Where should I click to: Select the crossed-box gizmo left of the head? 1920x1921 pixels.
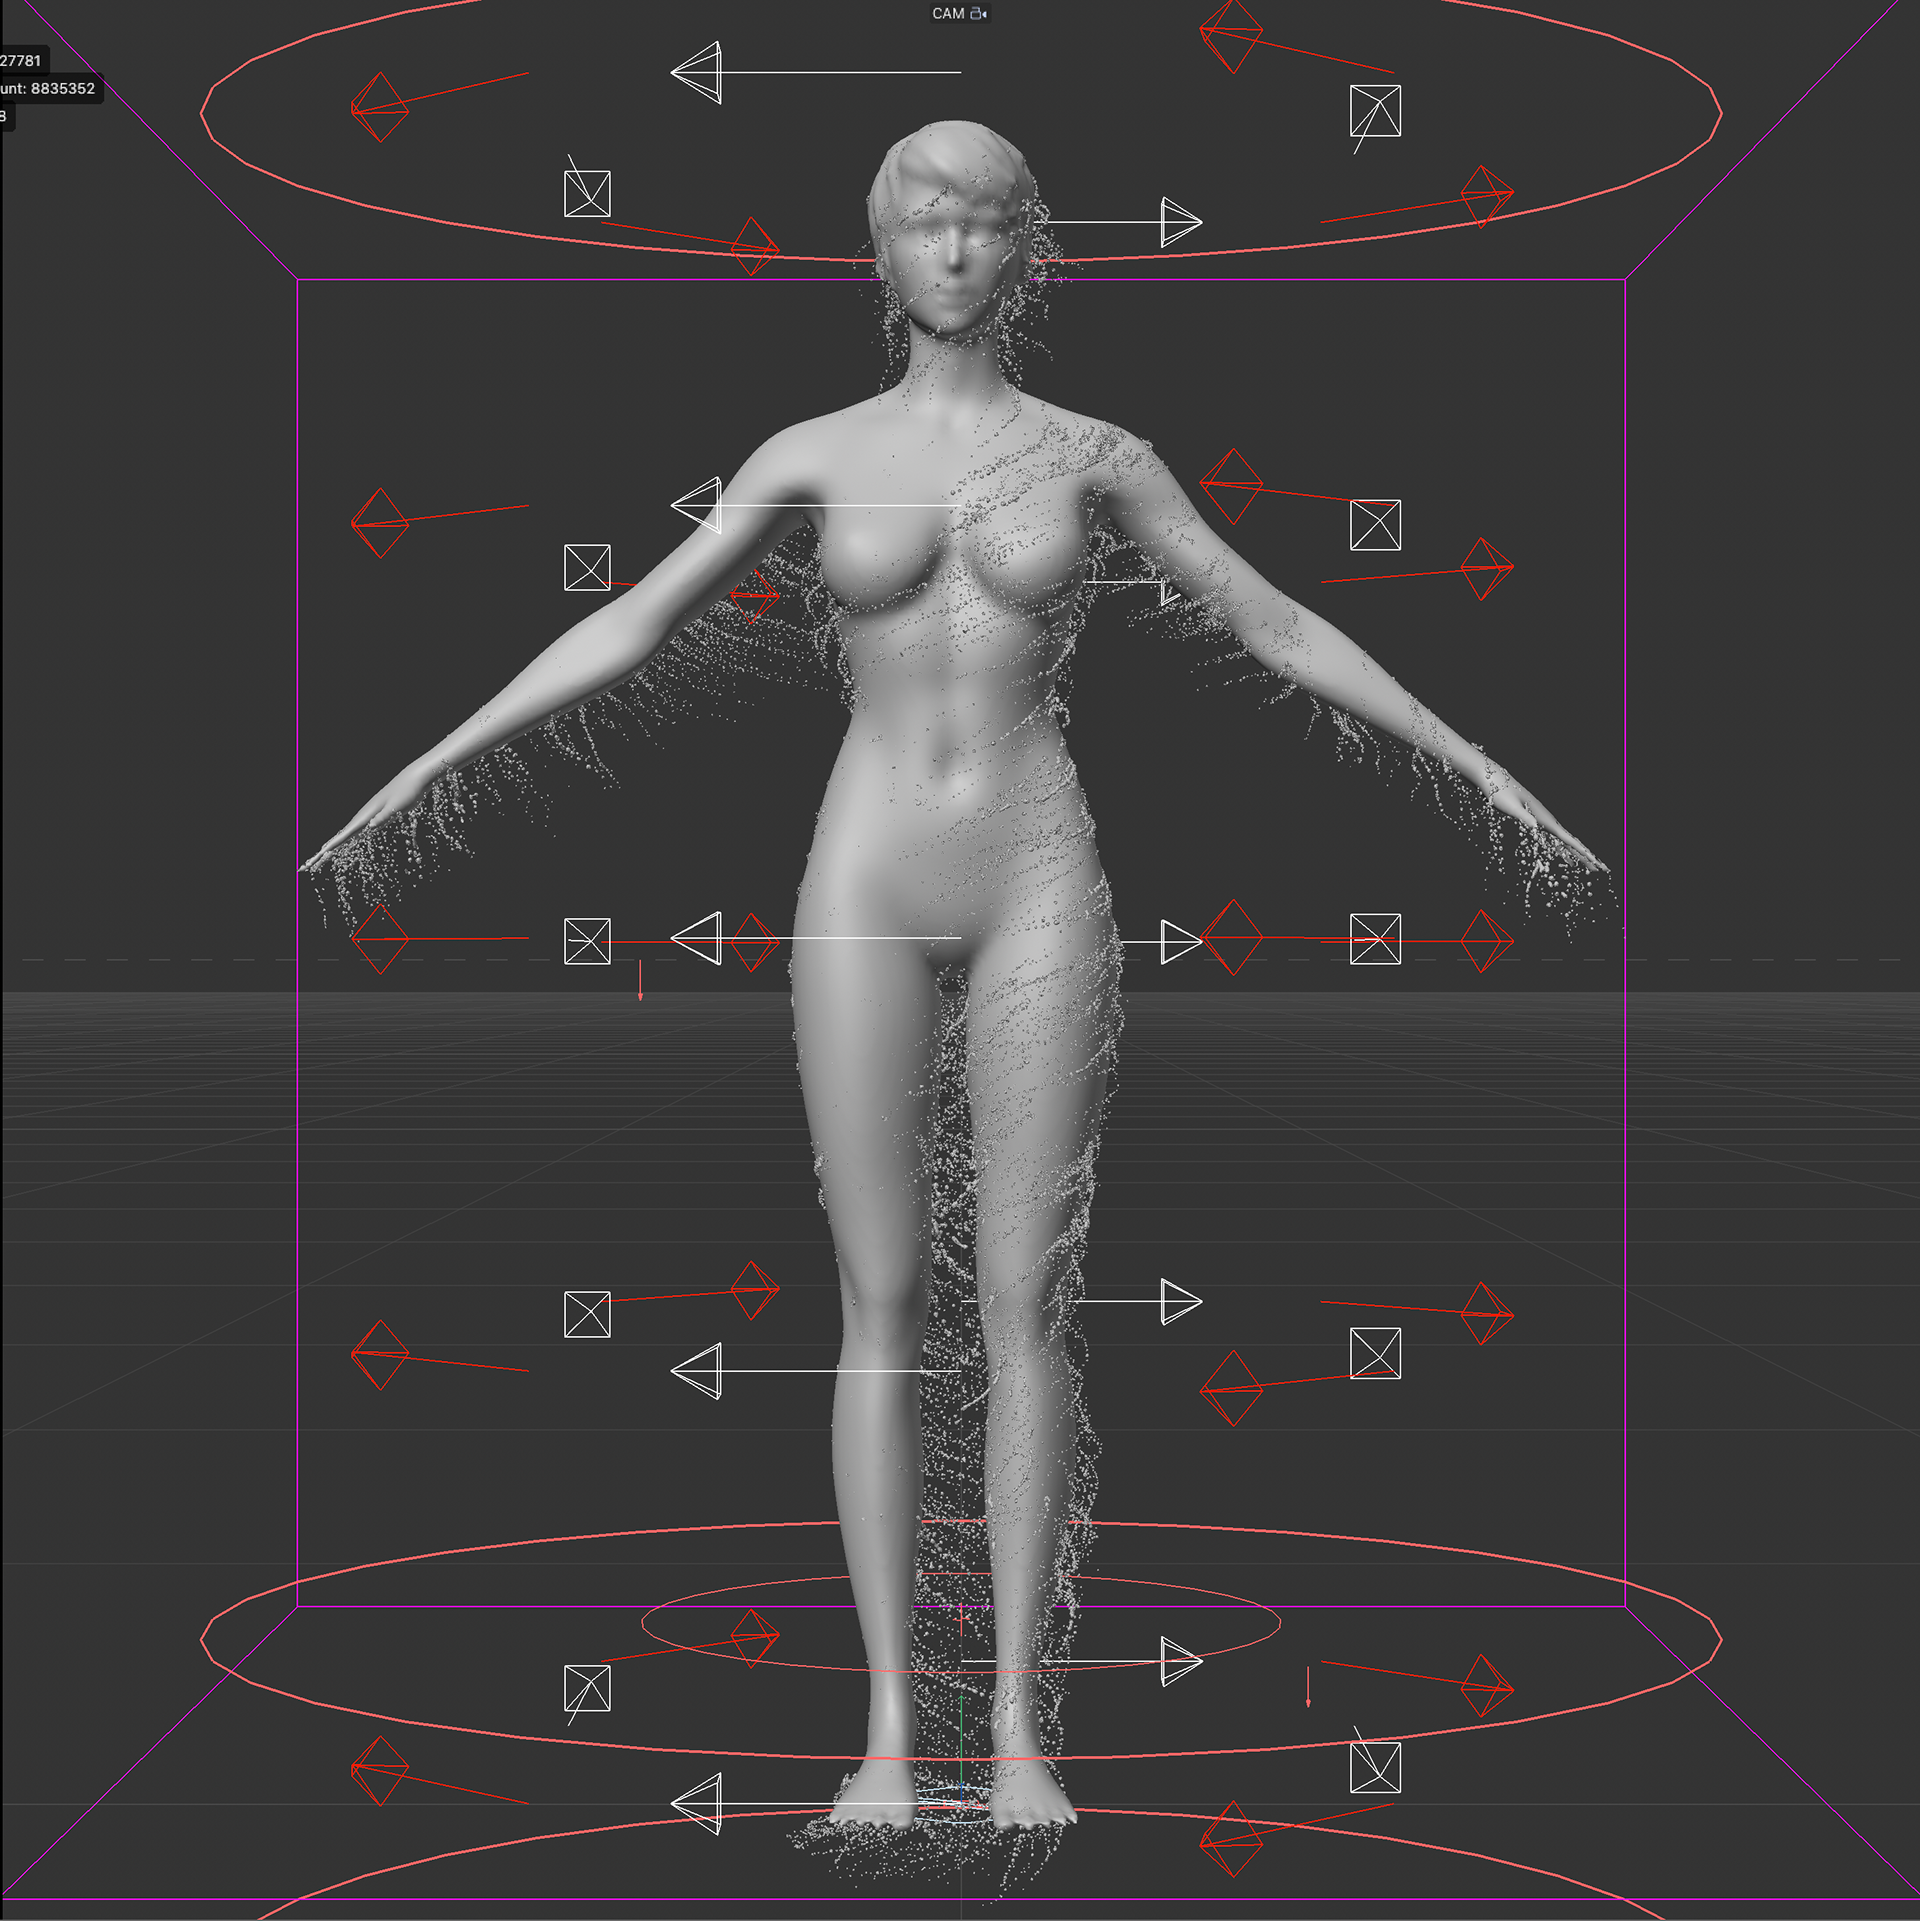[587, 193]
